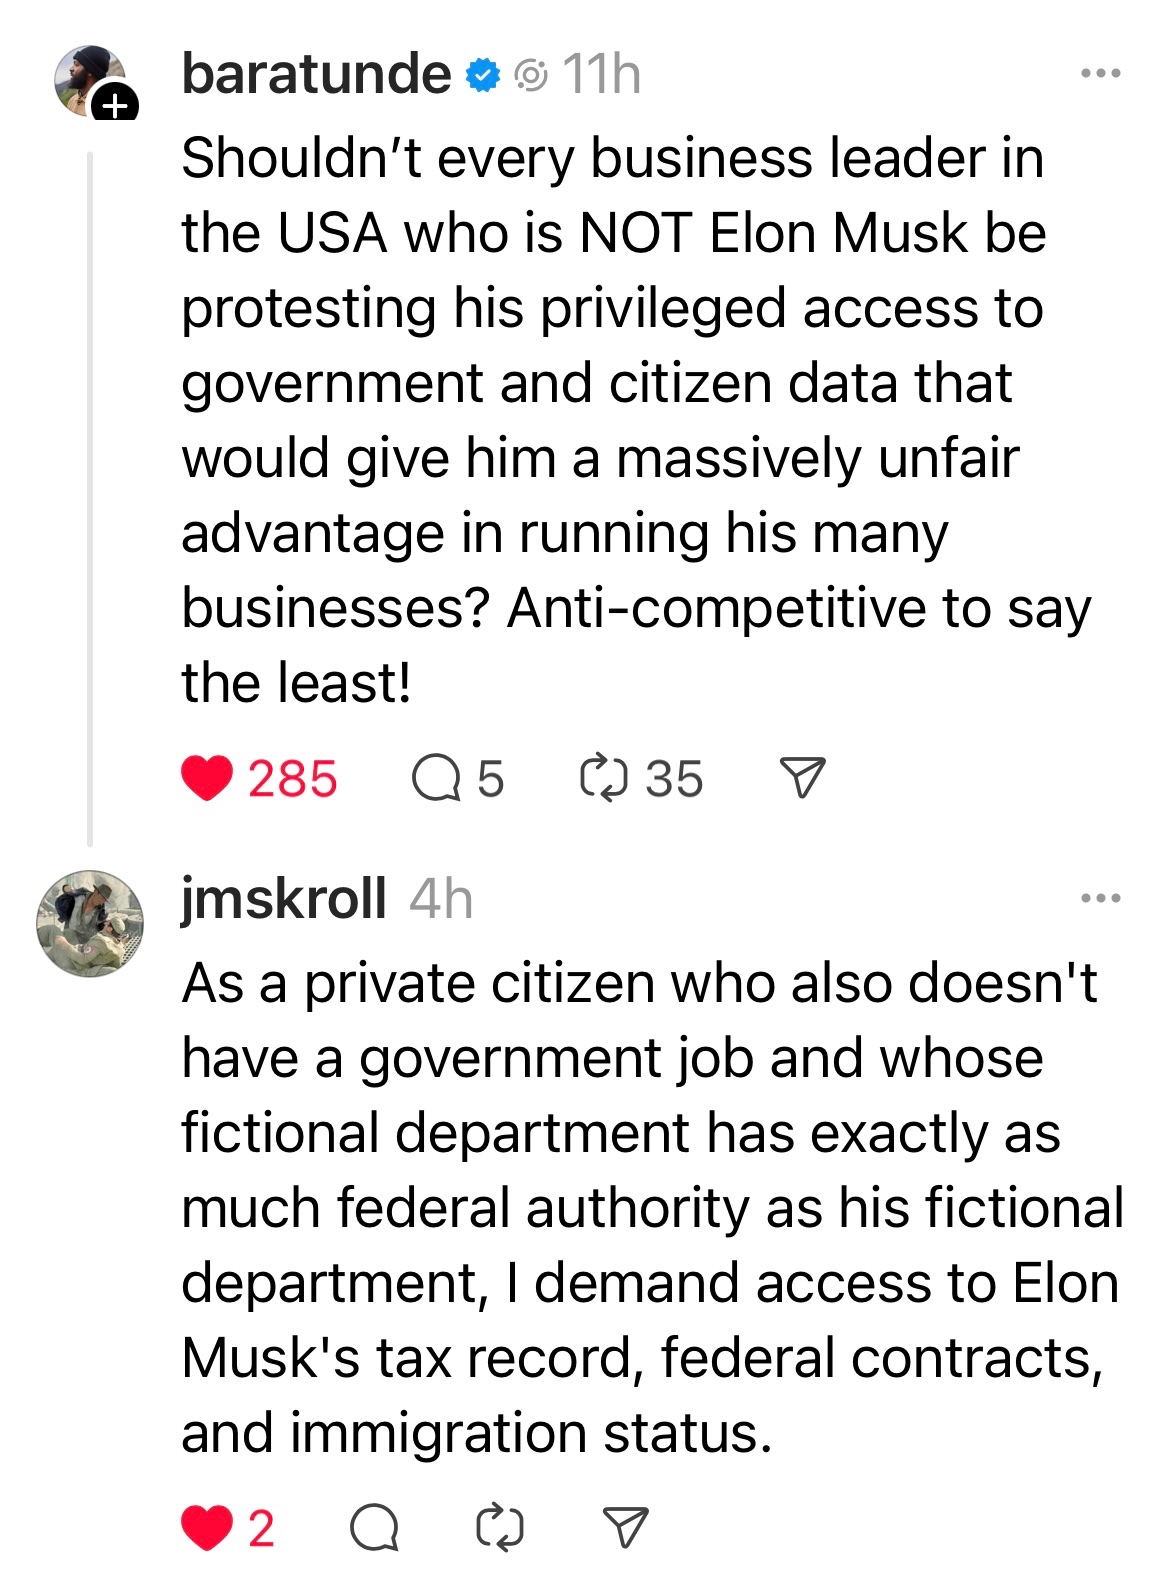Share baratunde's post via send icon

802,778
